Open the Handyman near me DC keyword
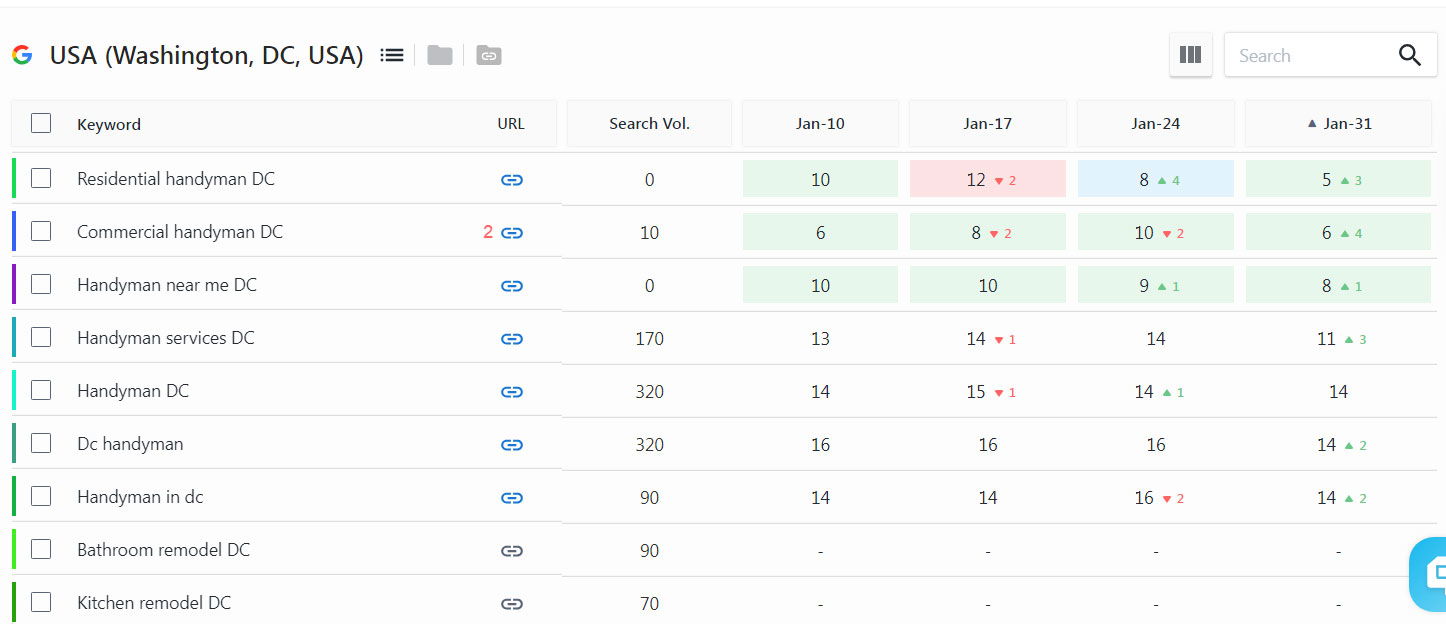The image size is (1446, 624). pos(167,285)
